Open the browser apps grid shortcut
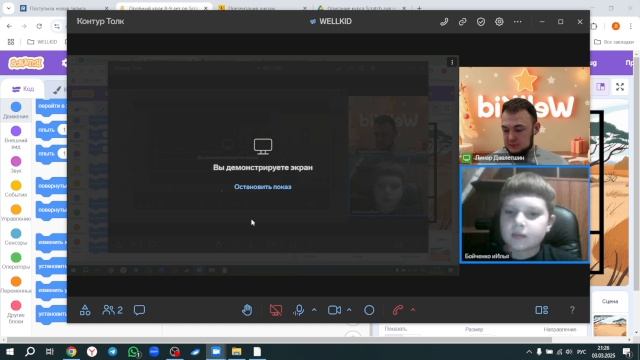The width and height of the screenshot is (640, 360). pos(11,42)
